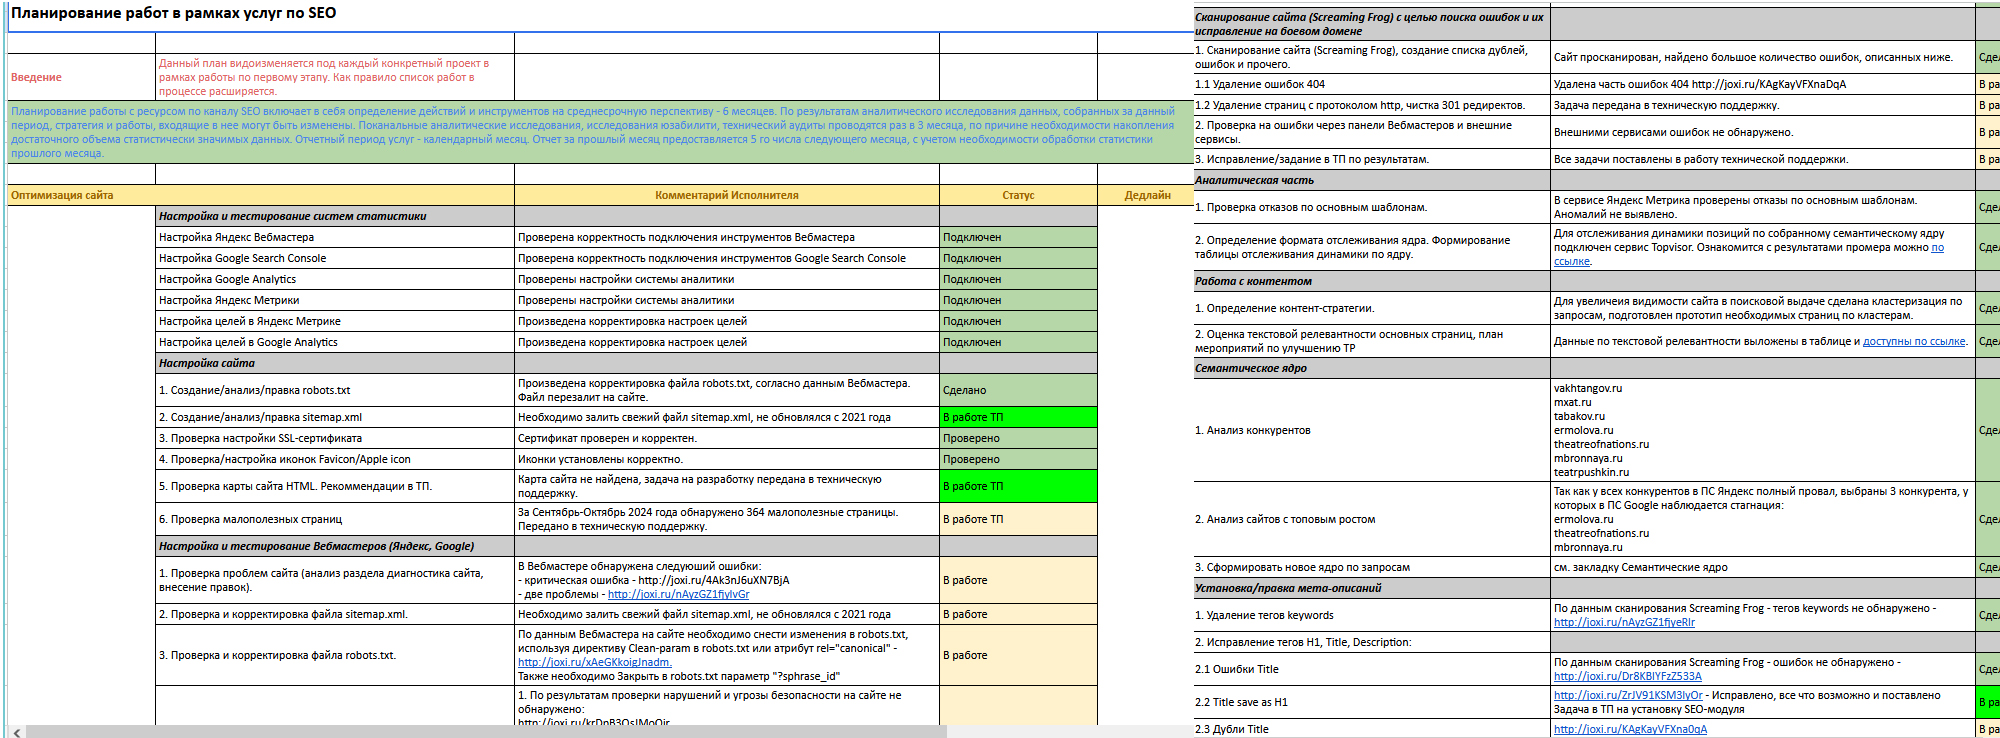The width and height of the screenshot is (2000, 738).
Task: Select the 'Настройка Яндекс Вебмастера' cell
Action: point(236,237)
